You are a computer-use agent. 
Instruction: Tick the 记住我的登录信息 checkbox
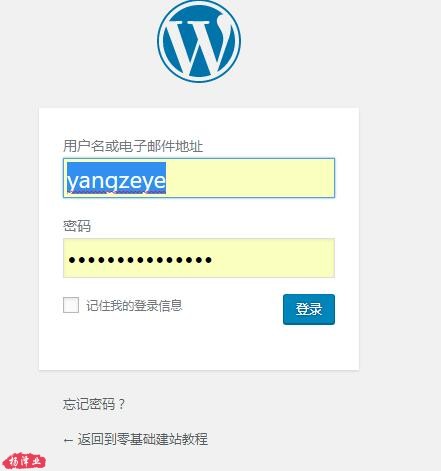coord(71,305)
